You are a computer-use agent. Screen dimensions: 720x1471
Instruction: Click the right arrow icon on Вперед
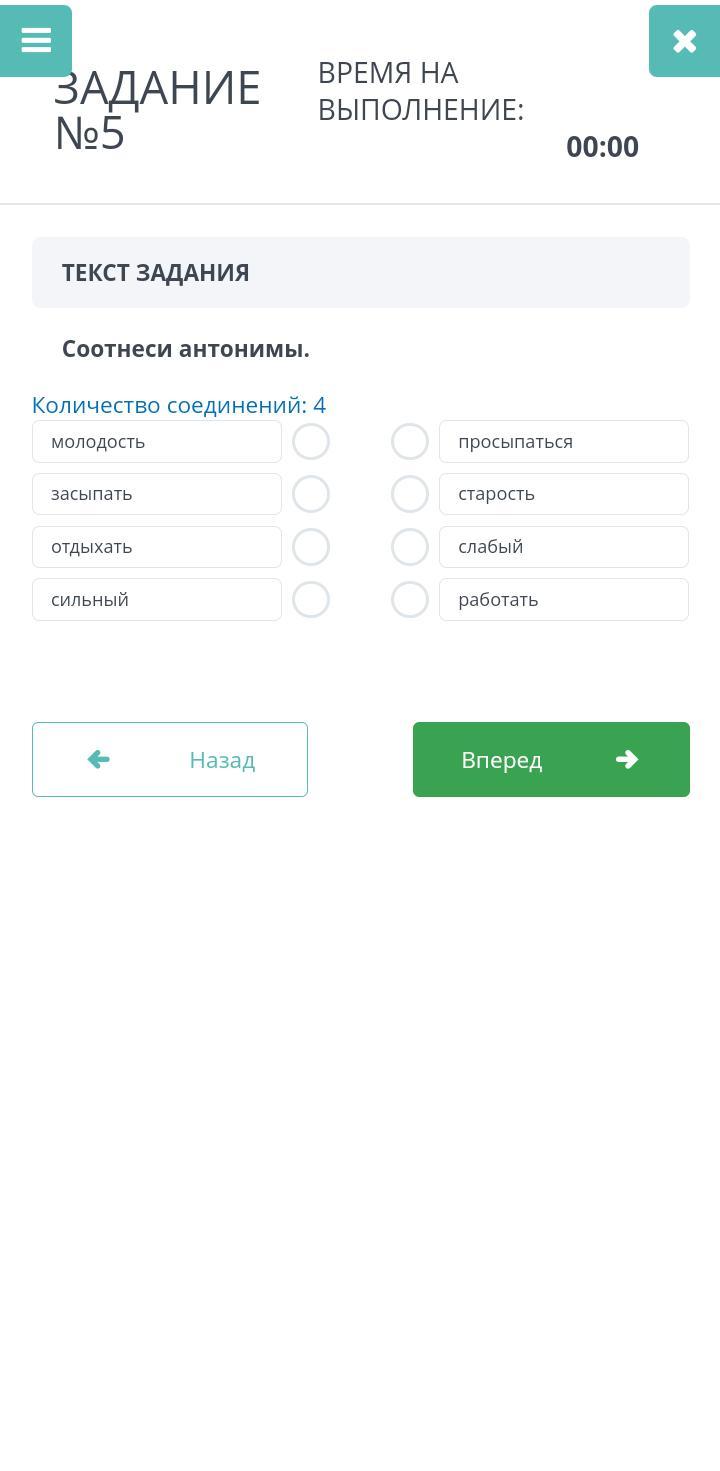point(627,760)
